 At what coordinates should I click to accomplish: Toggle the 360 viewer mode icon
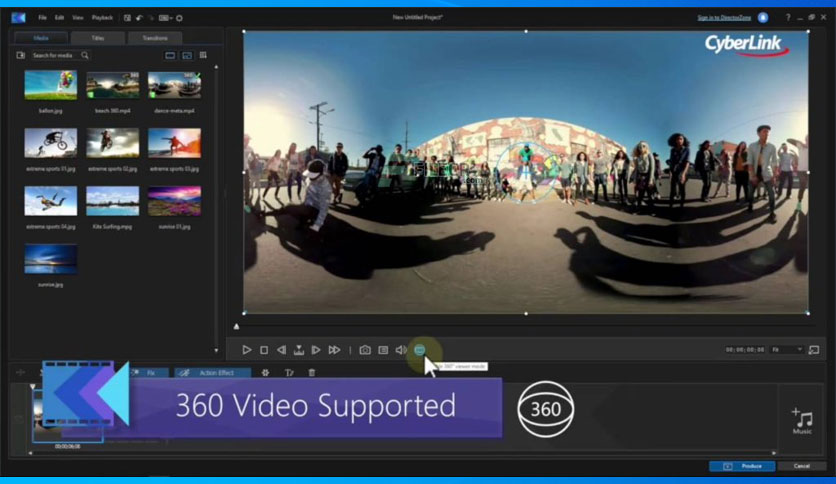pos(420,350)
